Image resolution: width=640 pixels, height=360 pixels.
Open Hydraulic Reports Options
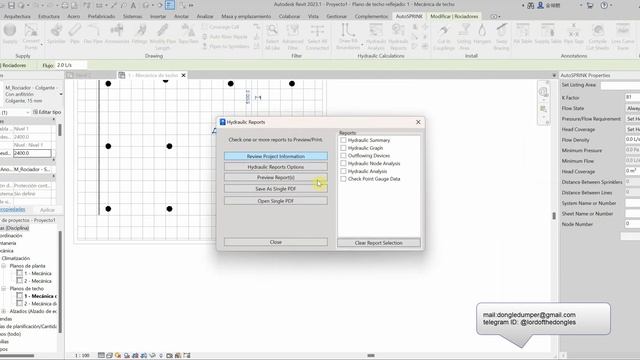click(276, 167)
